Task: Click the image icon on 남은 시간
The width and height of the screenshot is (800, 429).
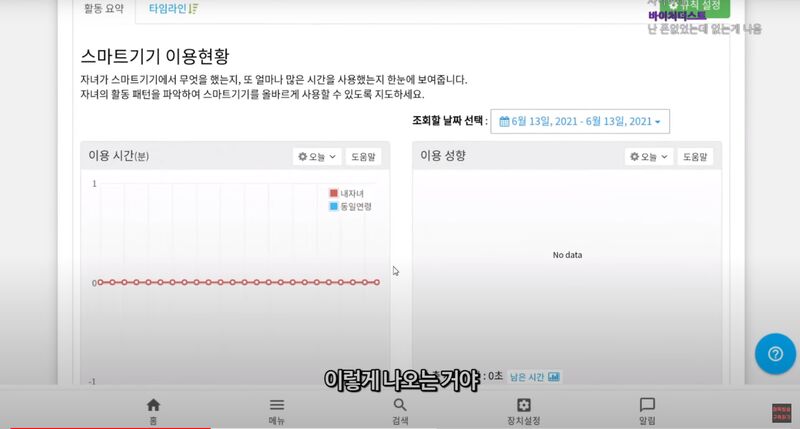Action: pyautogui.click(x=553, y=377)
